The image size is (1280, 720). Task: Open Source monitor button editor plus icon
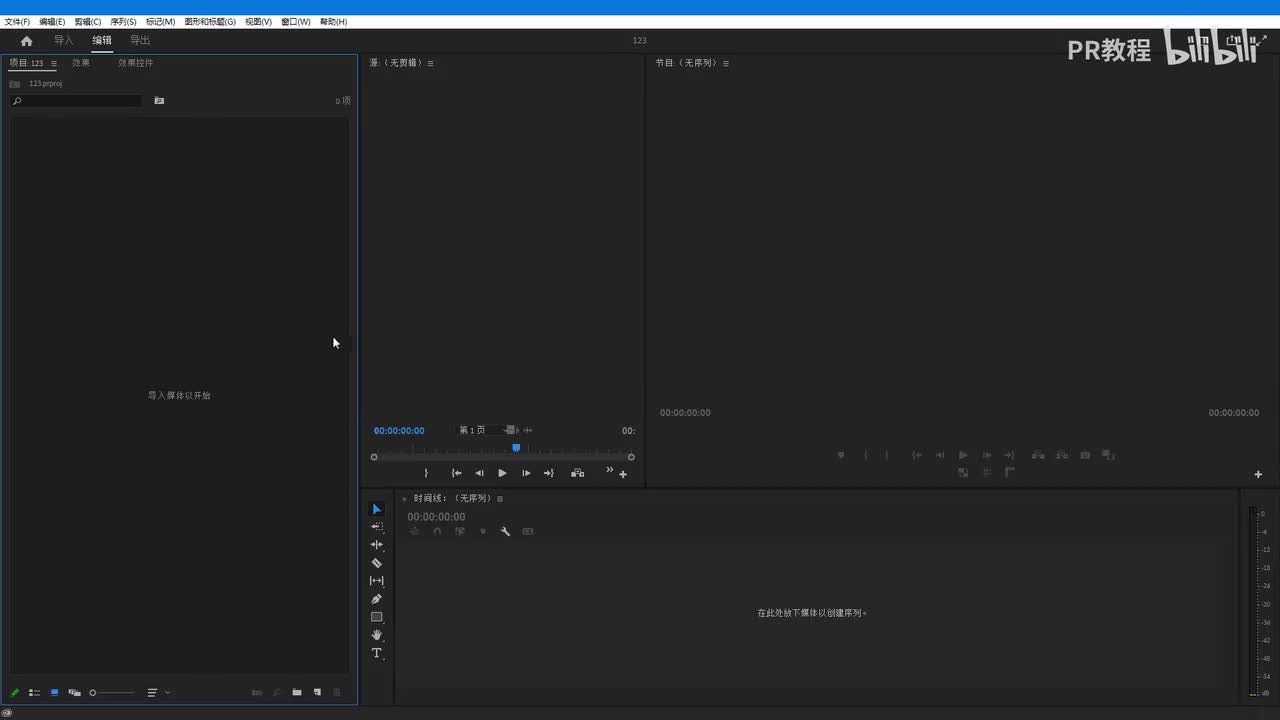click(x=623, y=474)
